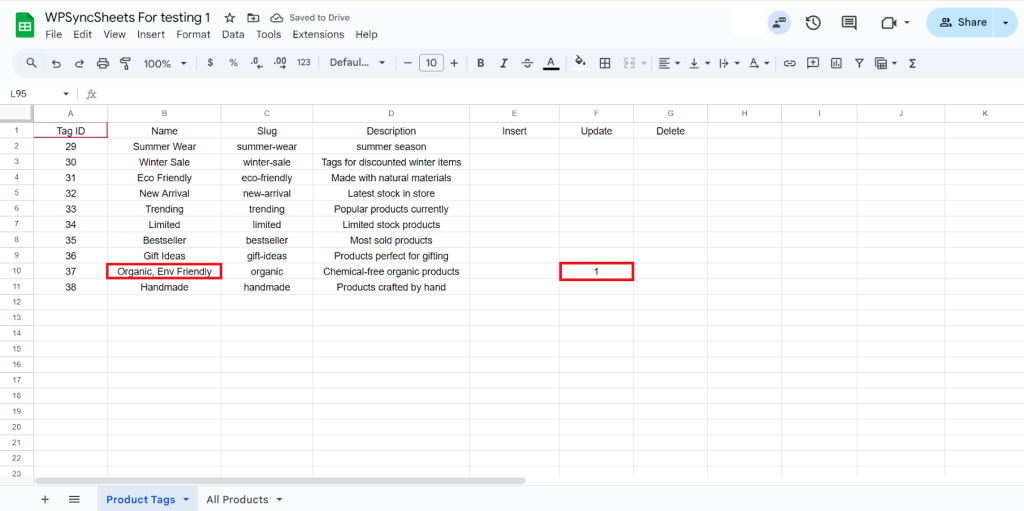Viewport: 1024px width, 511px height.
Task: Decrease decimal places
Action: pyautogui.click(x=257, y=63)
